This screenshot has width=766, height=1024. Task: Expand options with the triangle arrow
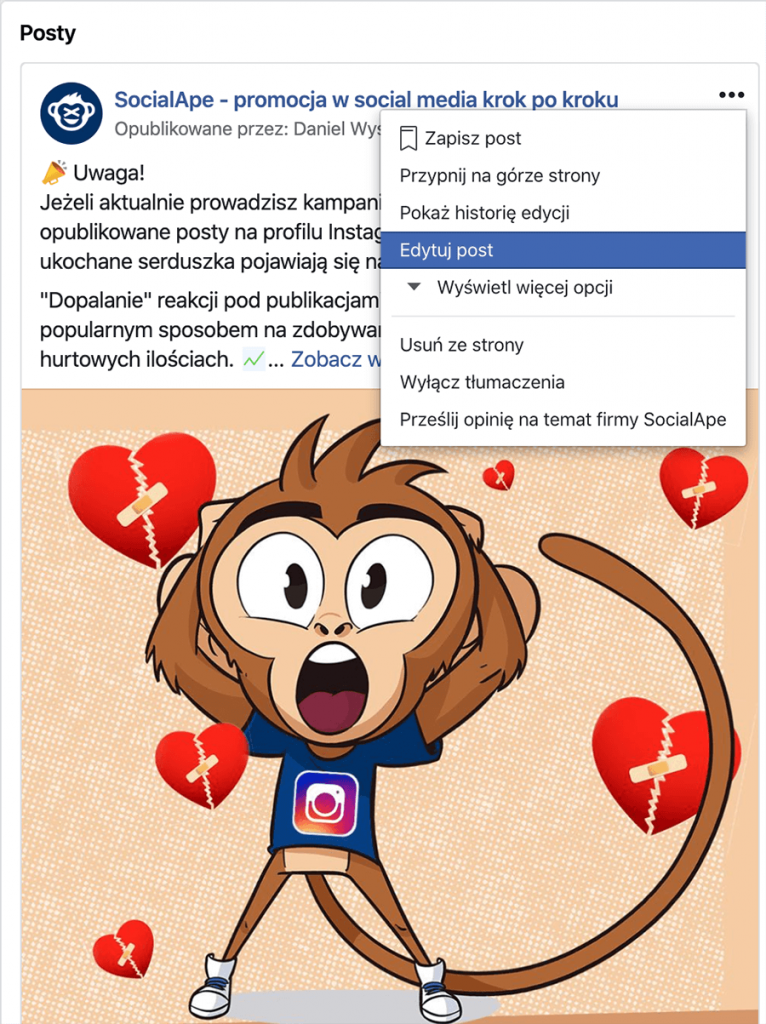click(414, 287)
